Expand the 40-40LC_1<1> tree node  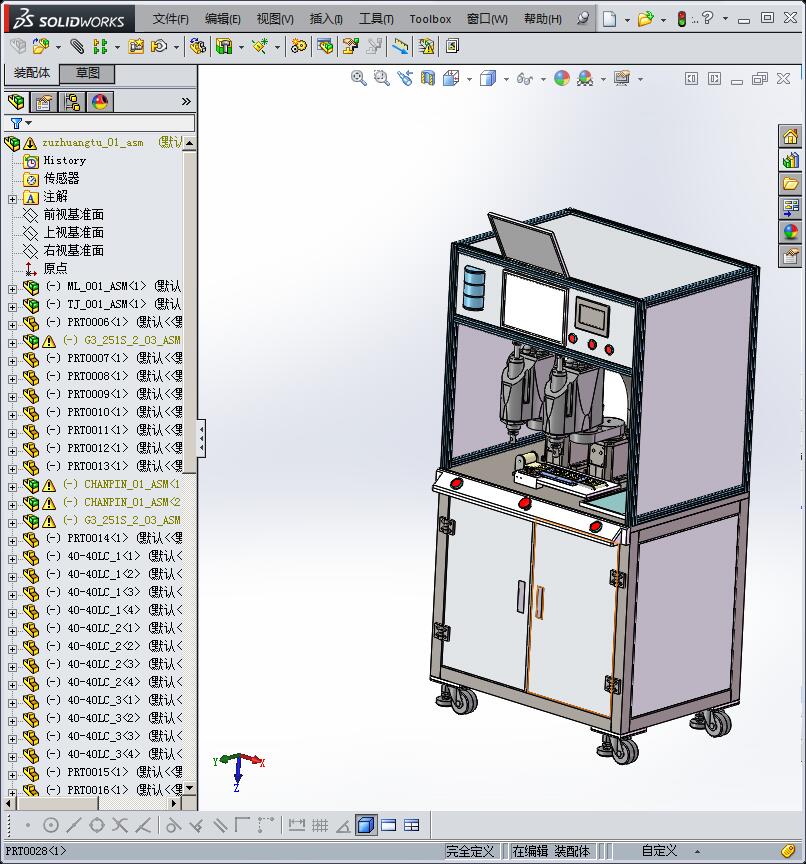[12, 559]
